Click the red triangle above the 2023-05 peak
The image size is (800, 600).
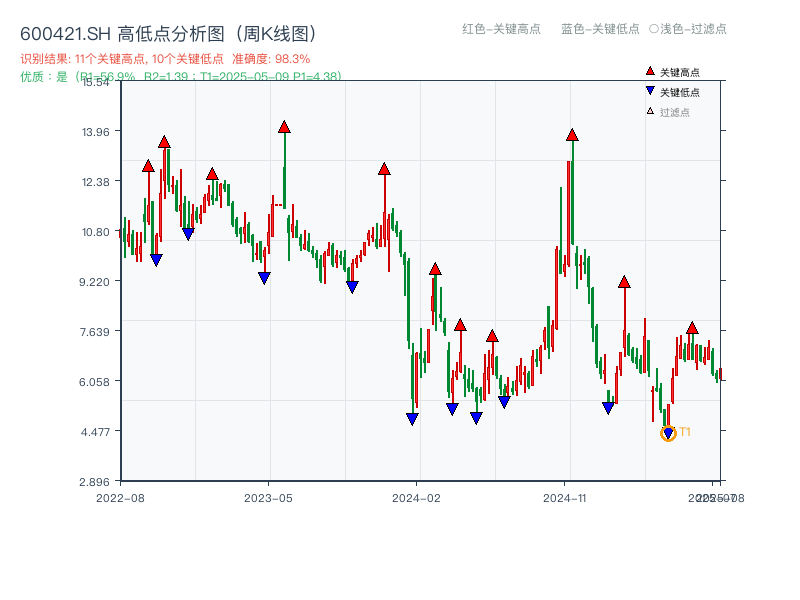click(284, 126)
